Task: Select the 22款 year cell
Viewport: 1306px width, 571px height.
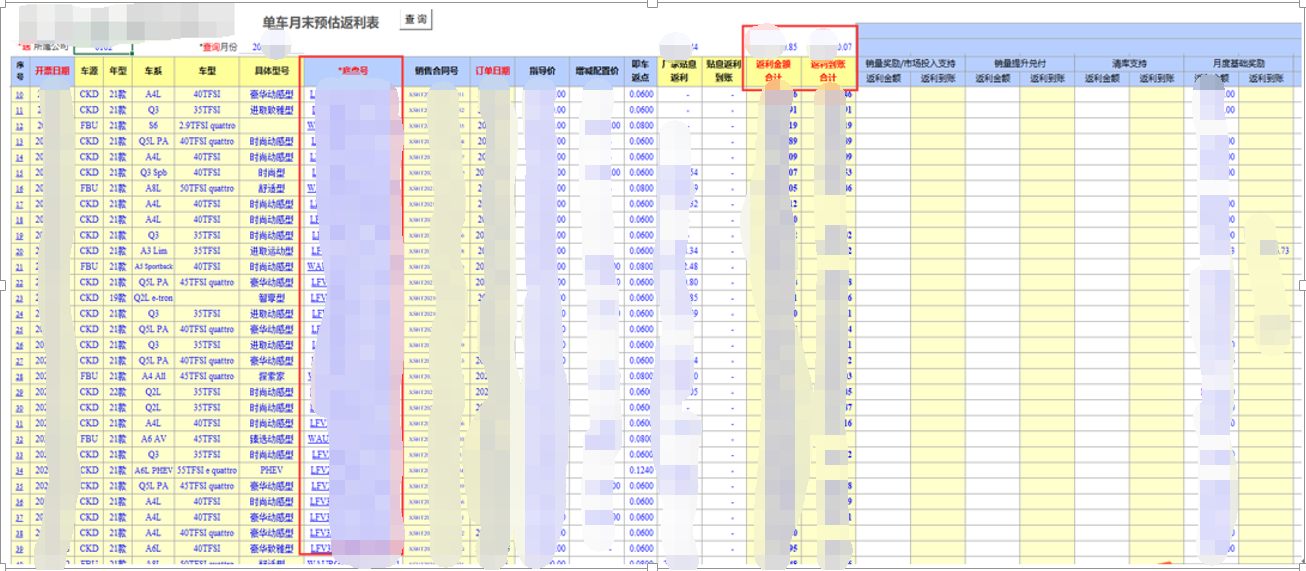Action: 117,392
